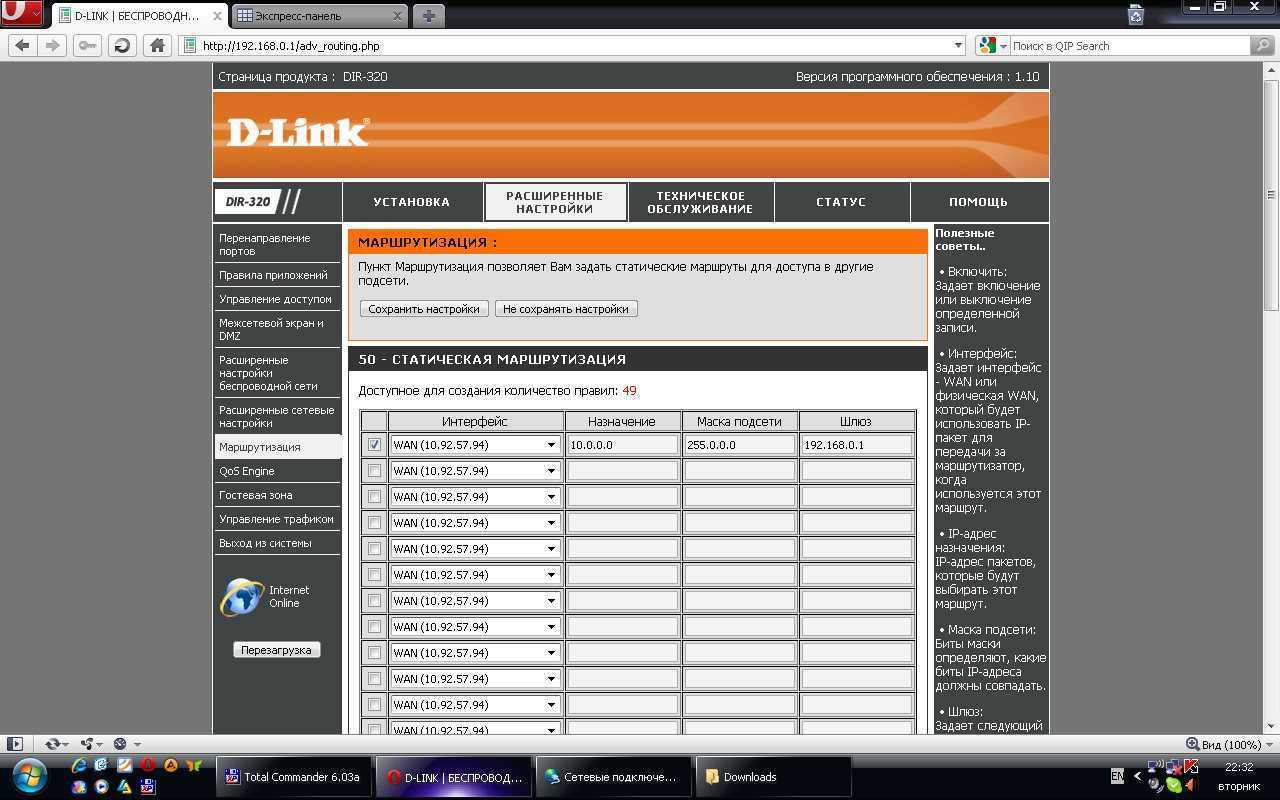1280x800 pixels.
Task: Launch Total Commander floppy icon in quick launch
Action: (148, 787)
